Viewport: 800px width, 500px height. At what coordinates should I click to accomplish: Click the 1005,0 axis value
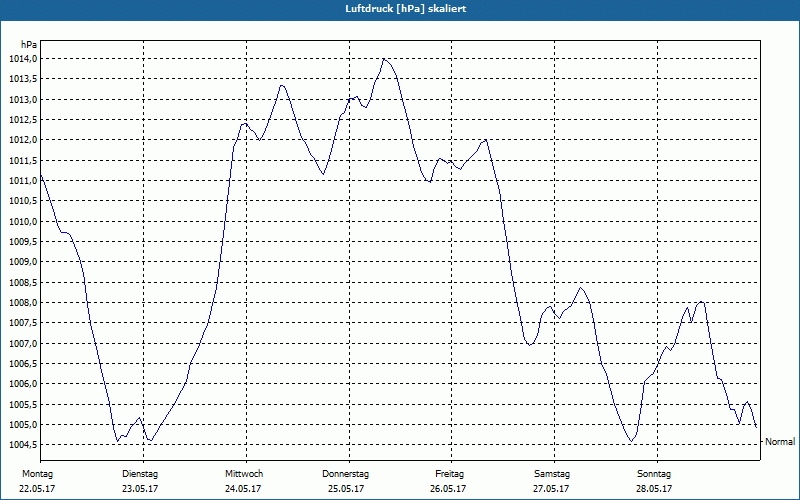(23, 424)
